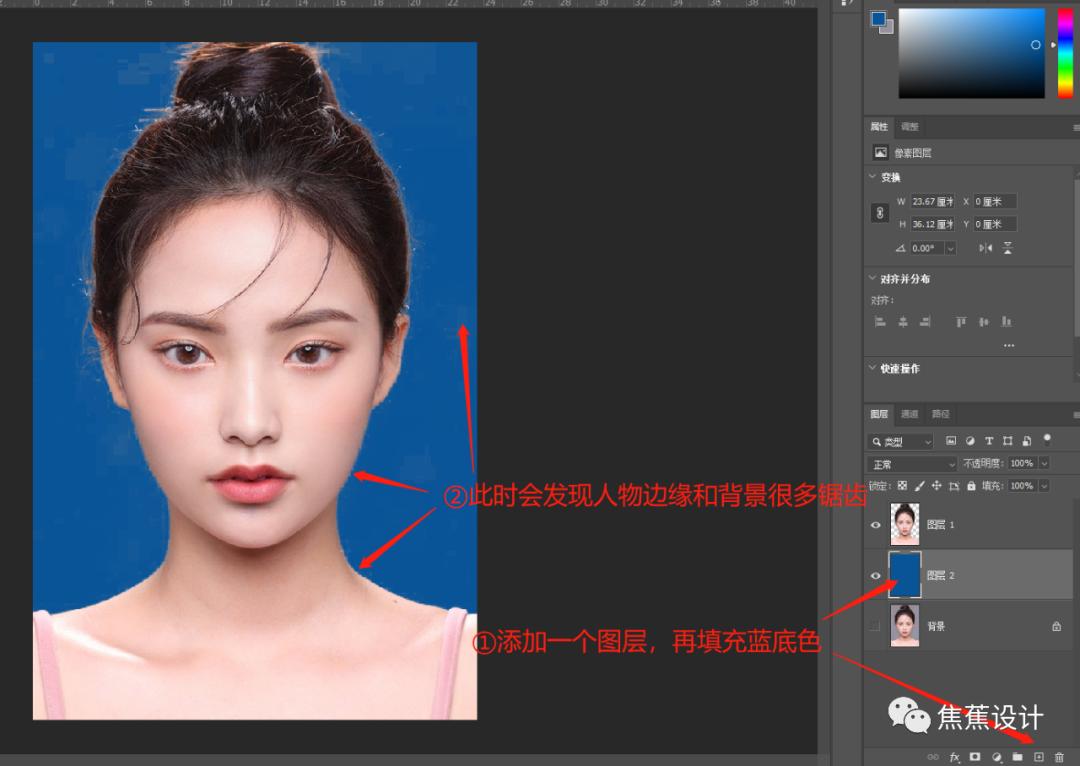Viewport: 1080px width, 766px height.
Task: Add a layer mask in the Layers panel
Action: tap(975, 757)
